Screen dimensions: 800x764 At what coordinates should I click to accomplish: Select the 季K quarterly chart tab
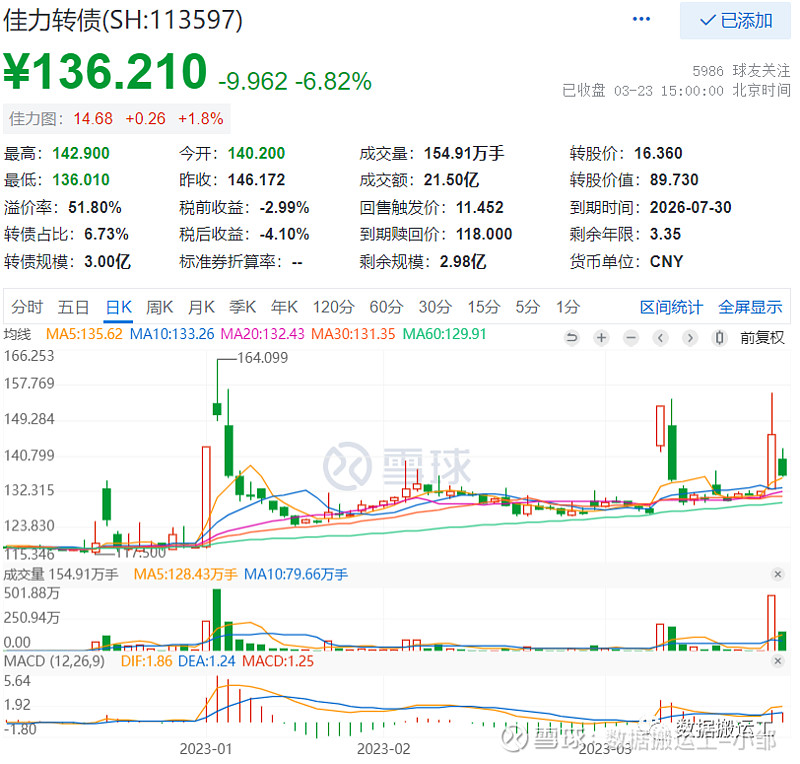click(x=242, y=307)
